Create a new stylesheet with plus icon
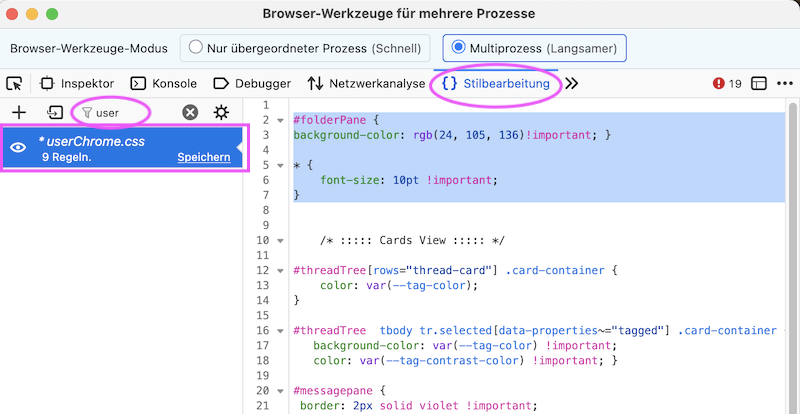This screenshot has height=414, width=800. click(19, 113)
